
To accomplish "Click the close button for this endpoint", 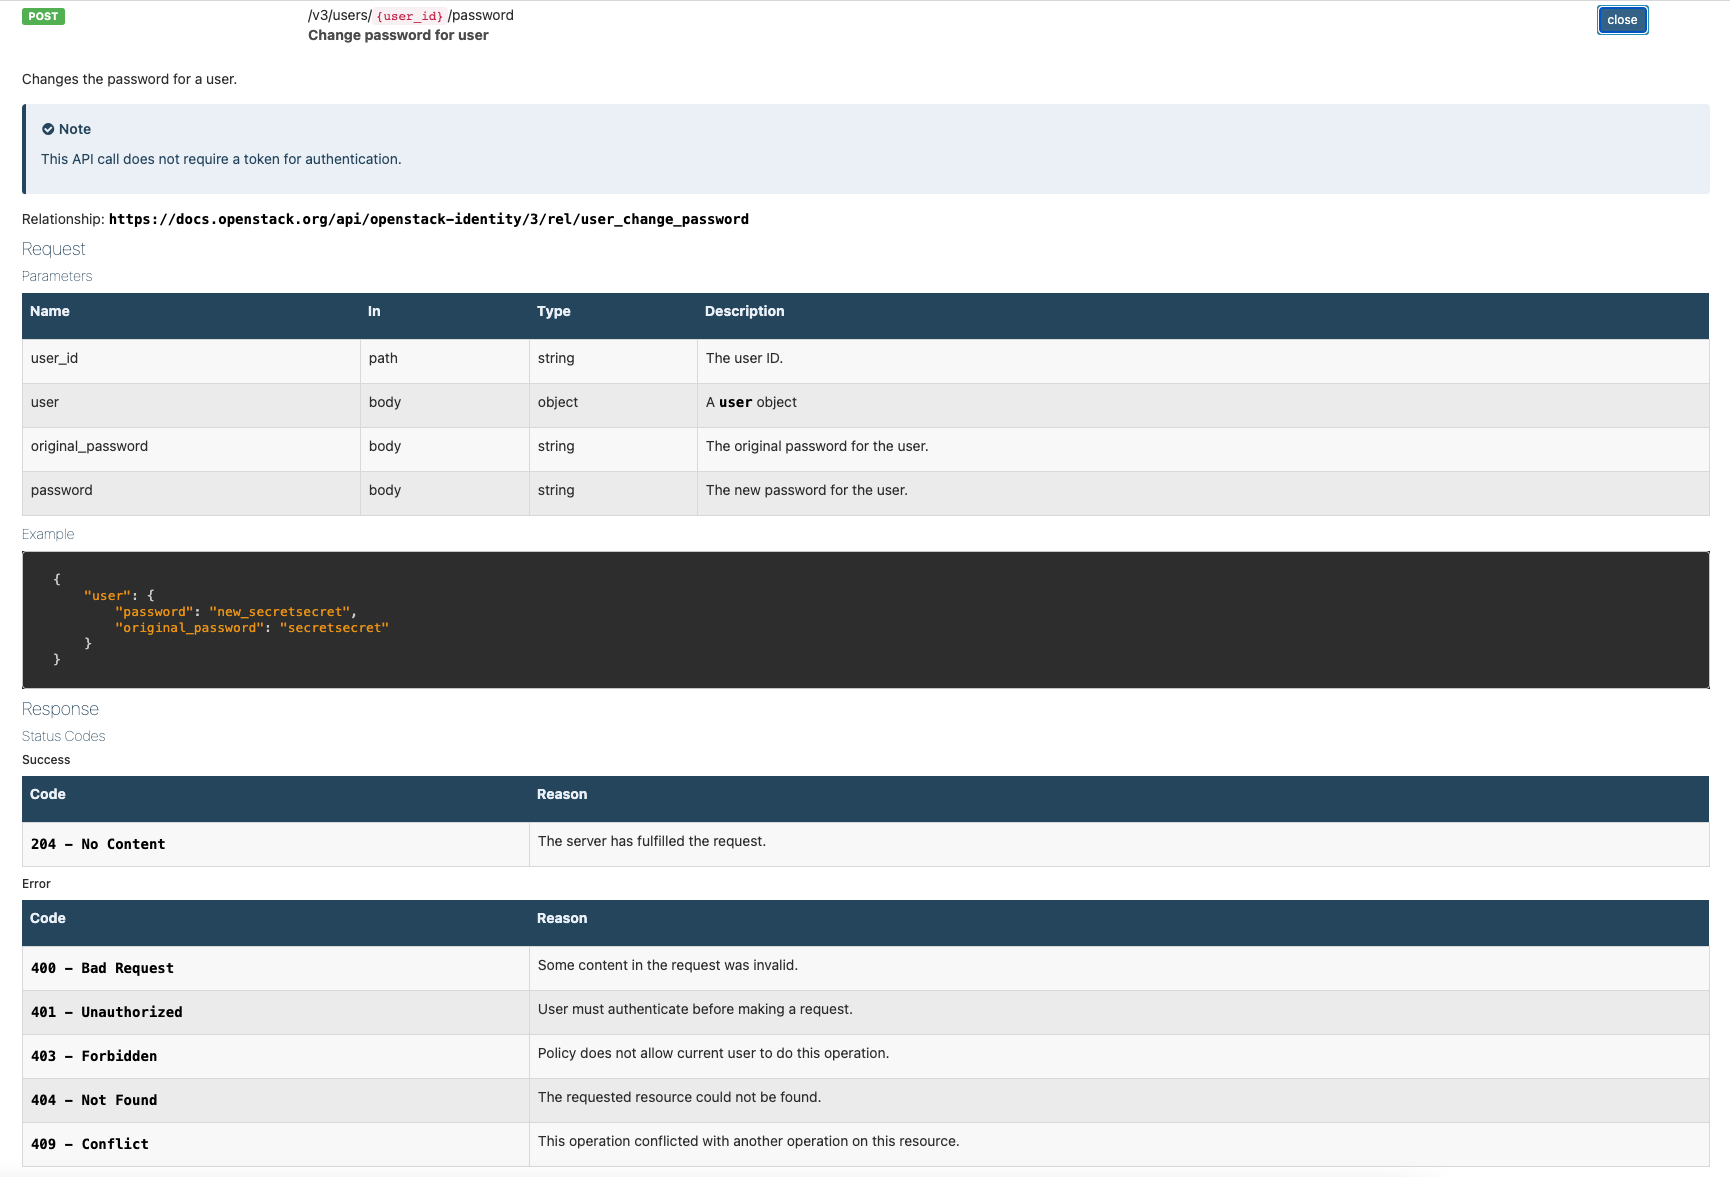I will pos(1621,20).
